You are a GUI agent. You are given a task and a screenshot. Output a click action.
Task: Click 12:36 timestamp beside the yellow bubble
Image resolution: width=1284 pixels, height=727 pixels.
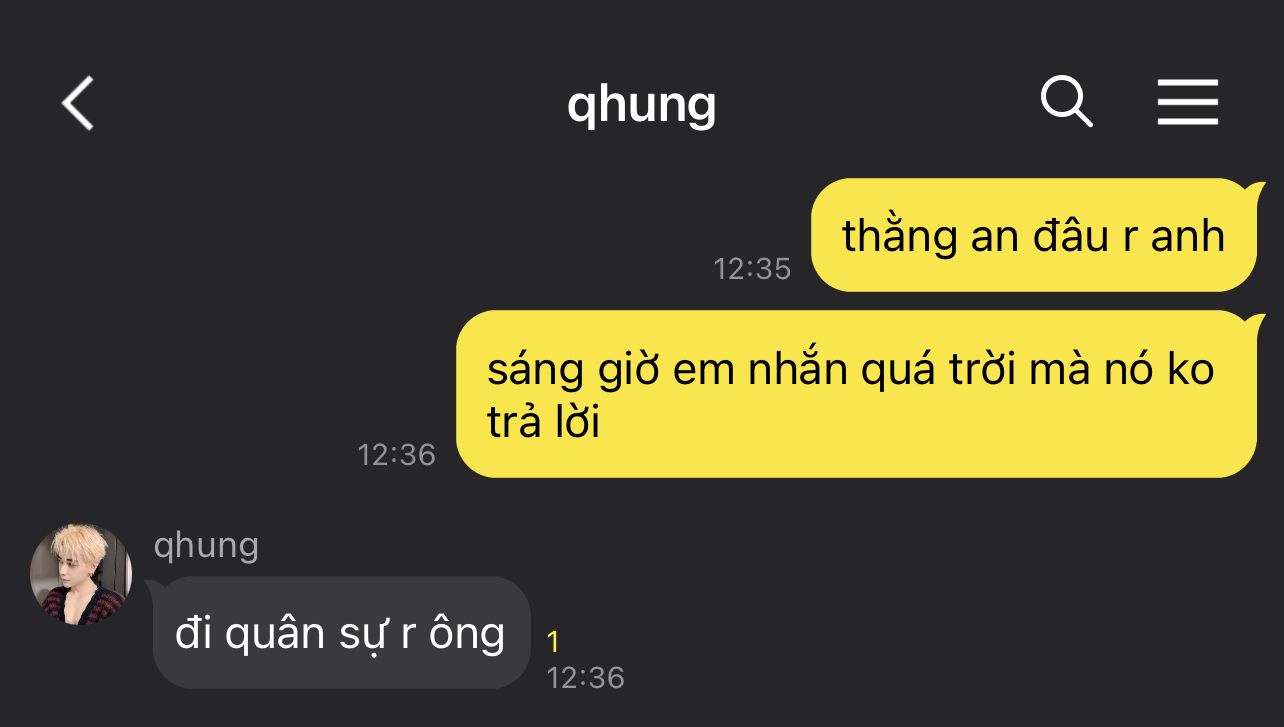(397, 455)
